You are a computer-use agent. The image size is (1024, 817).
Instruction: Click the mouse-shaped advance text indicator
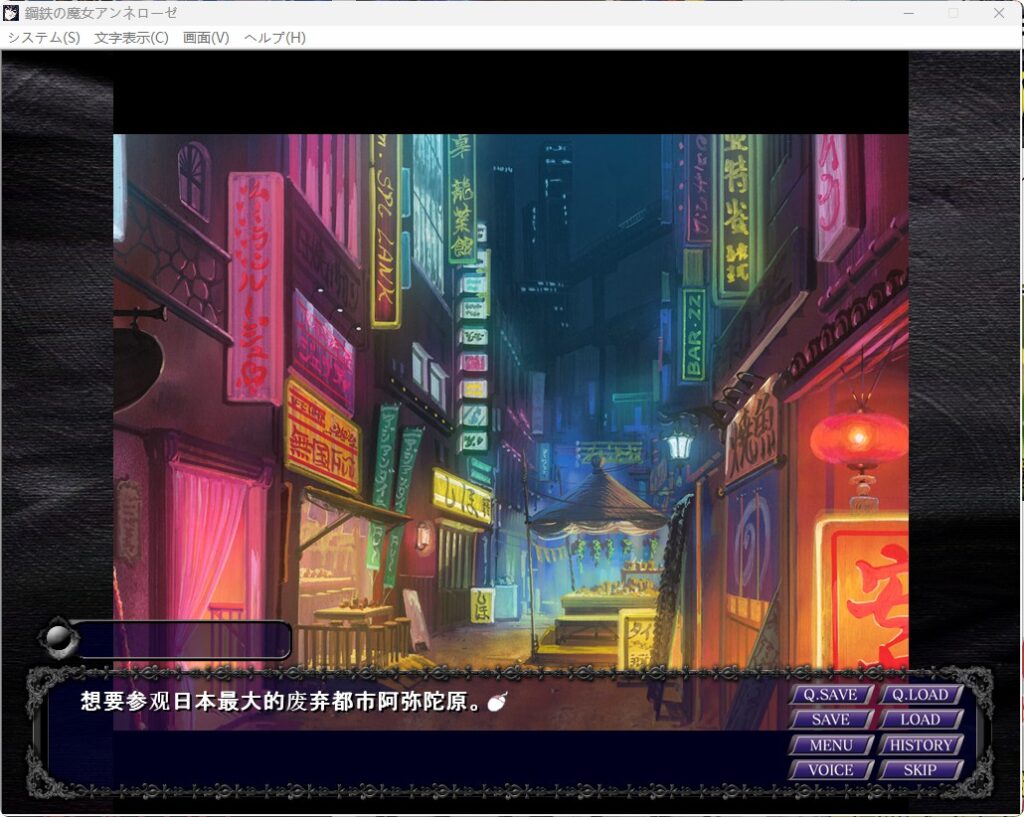coord(498,703)
